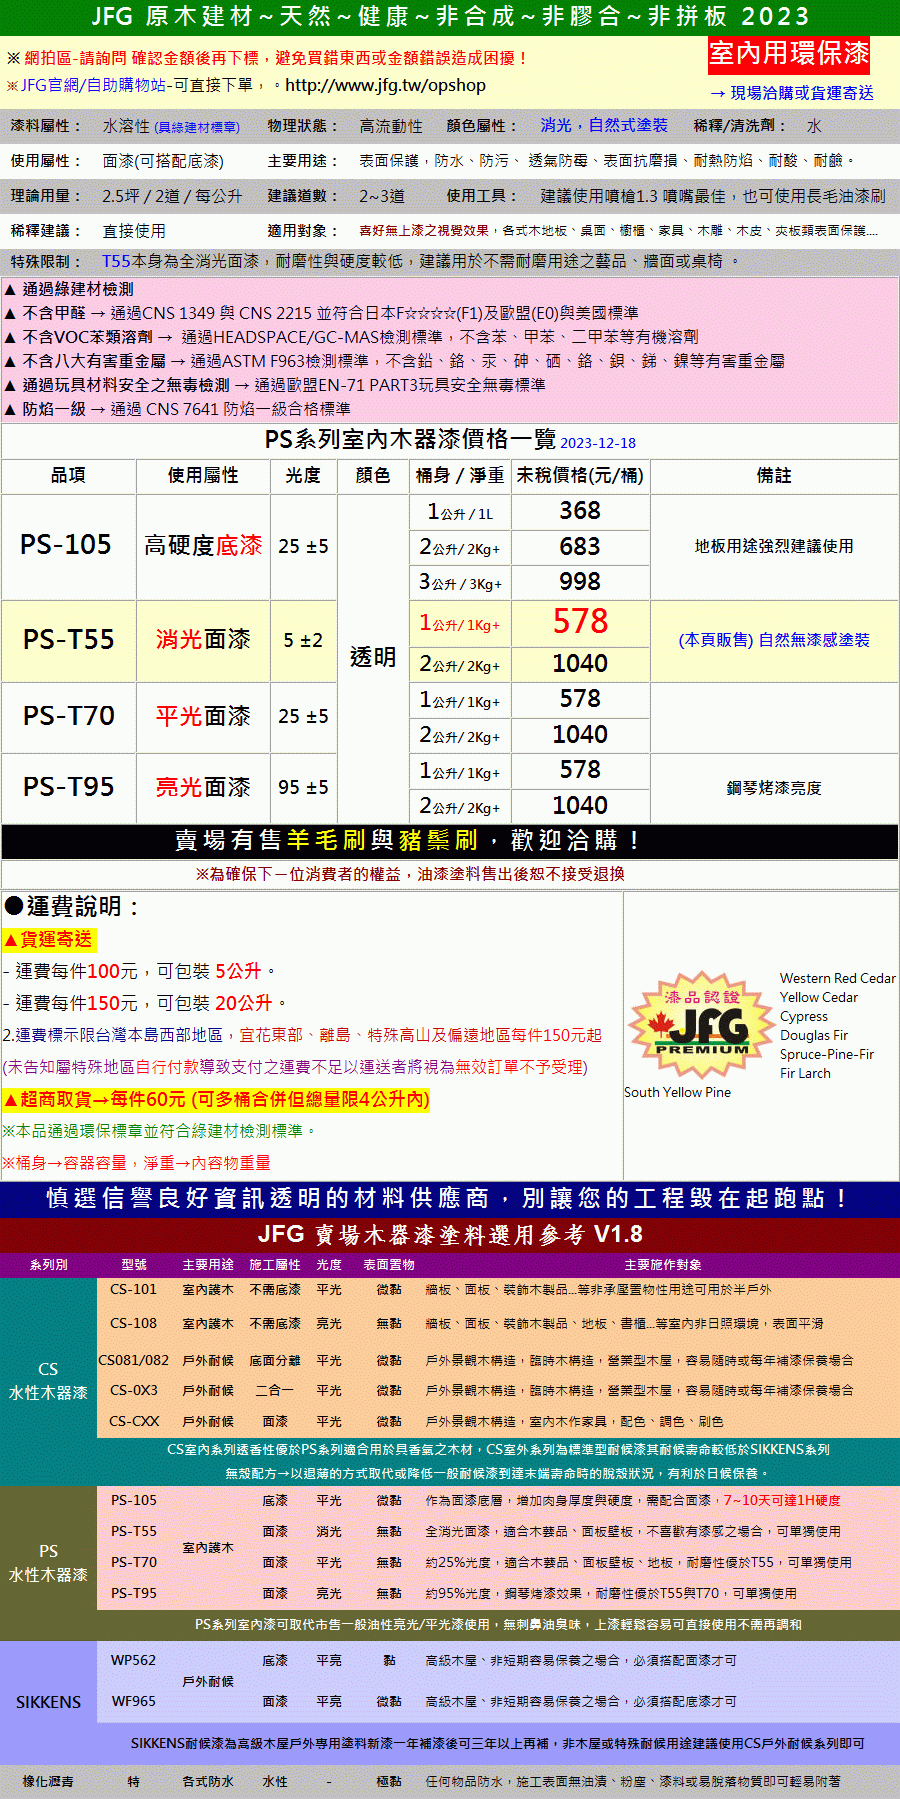Select the PS-T55 cell in price table
Viewport: 900px width, 1799px height.
point(69,640)
